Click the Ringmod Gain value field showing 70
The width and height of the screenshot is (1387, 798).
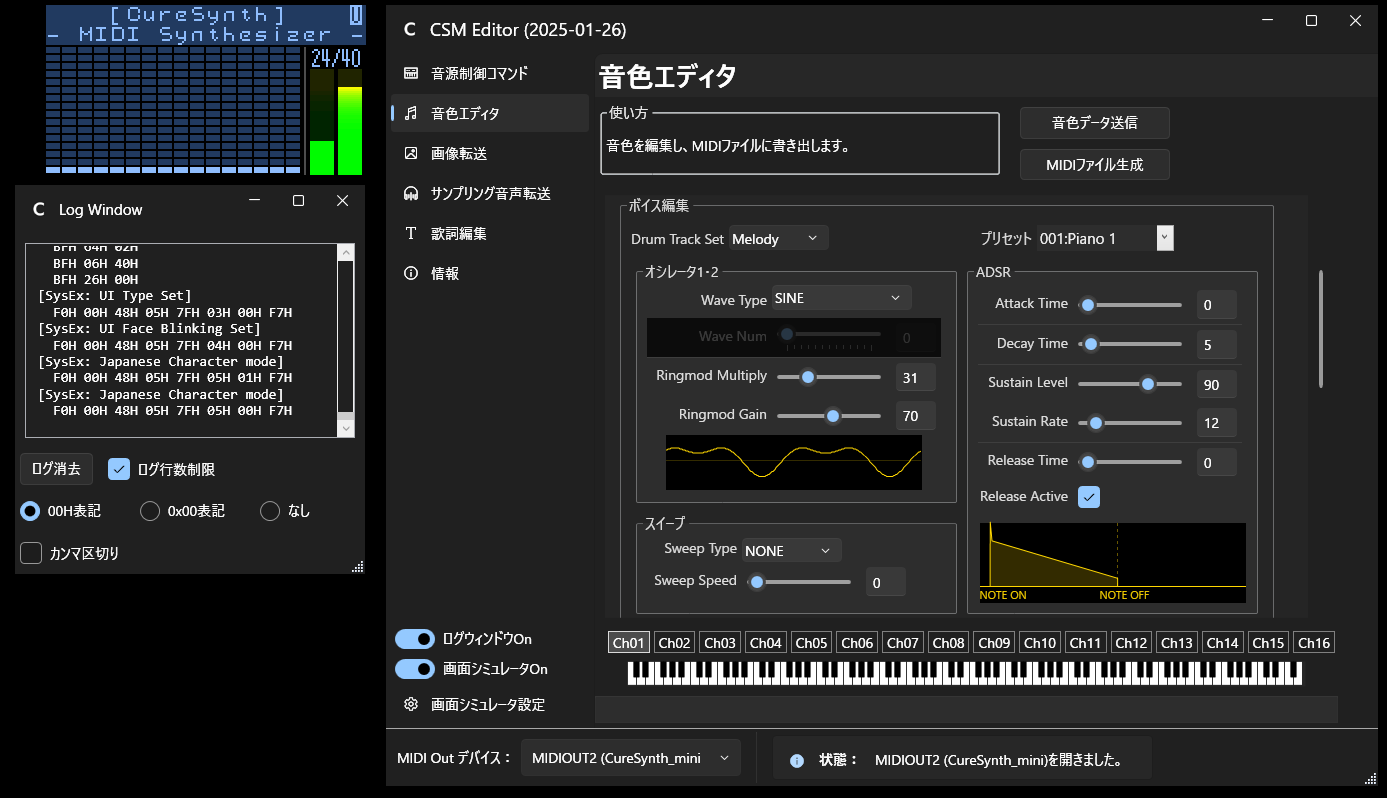pyautogui.click(x=915, y=415)
